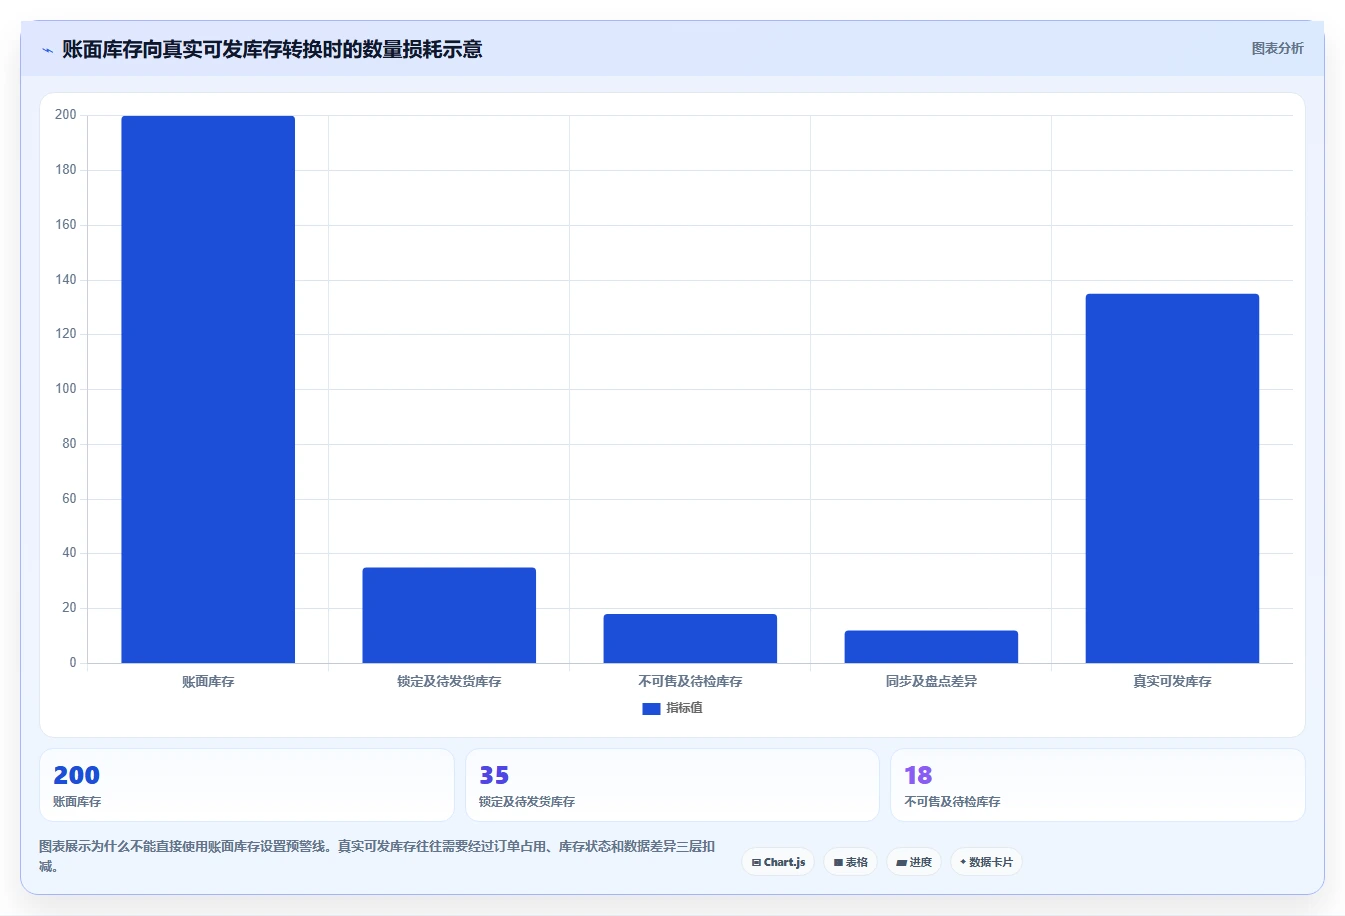Click the y-axis value 100
Image resolution: width=1345 pixels, height=916 pixels.
(66, 389)
